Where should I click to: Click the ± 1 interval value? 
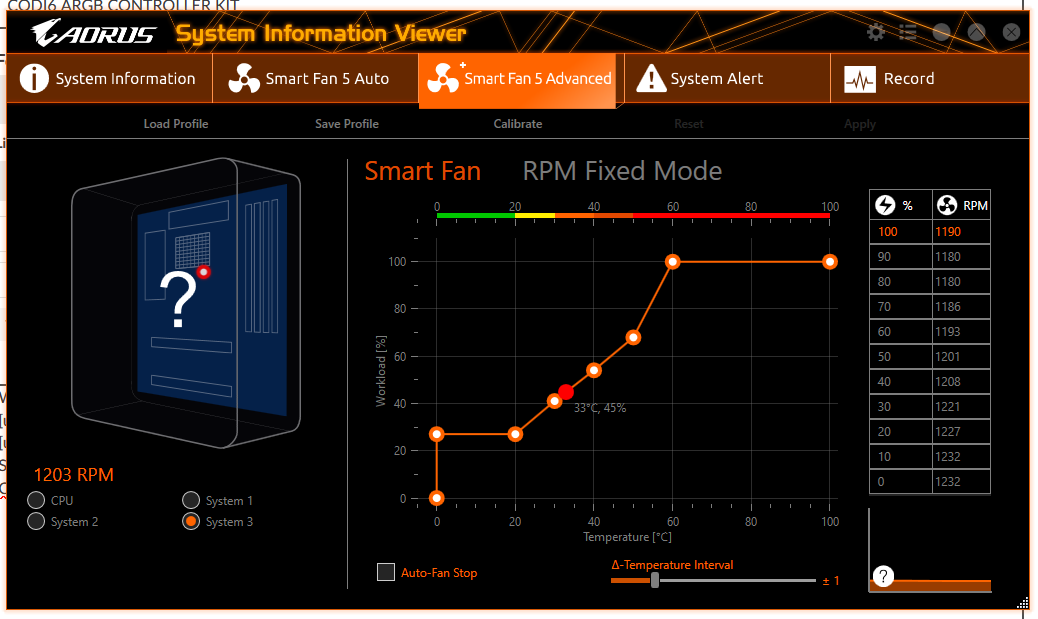click(831, 581)
